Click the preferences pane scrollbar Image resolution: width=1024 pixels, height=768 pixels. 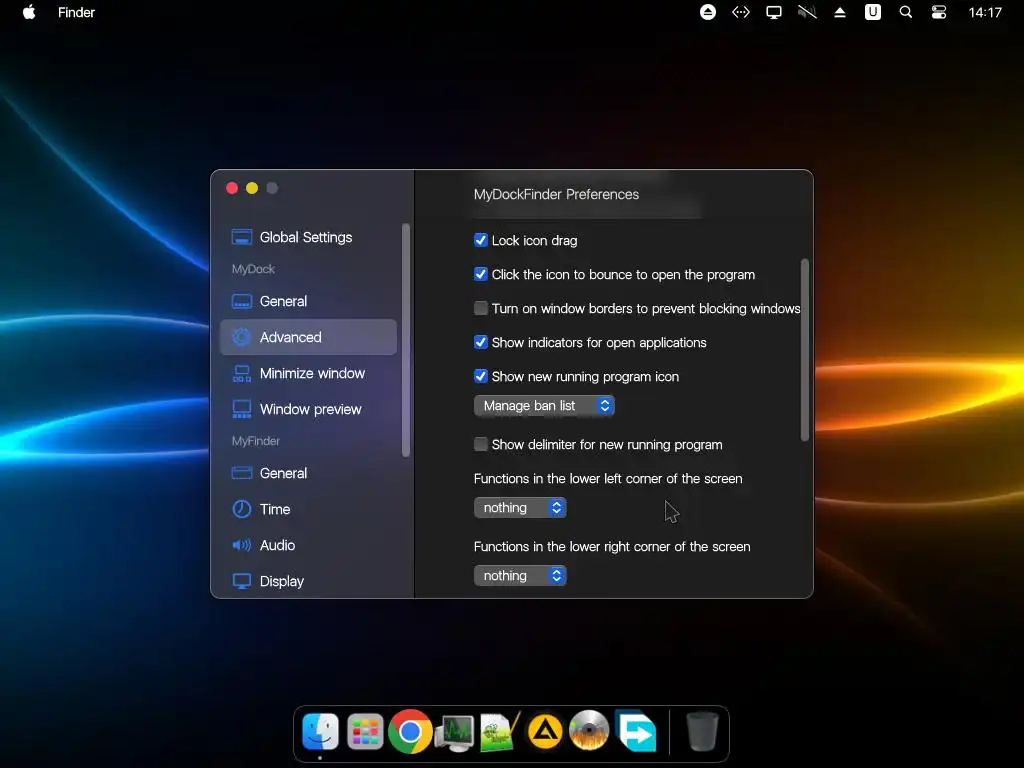click(805, 350)
